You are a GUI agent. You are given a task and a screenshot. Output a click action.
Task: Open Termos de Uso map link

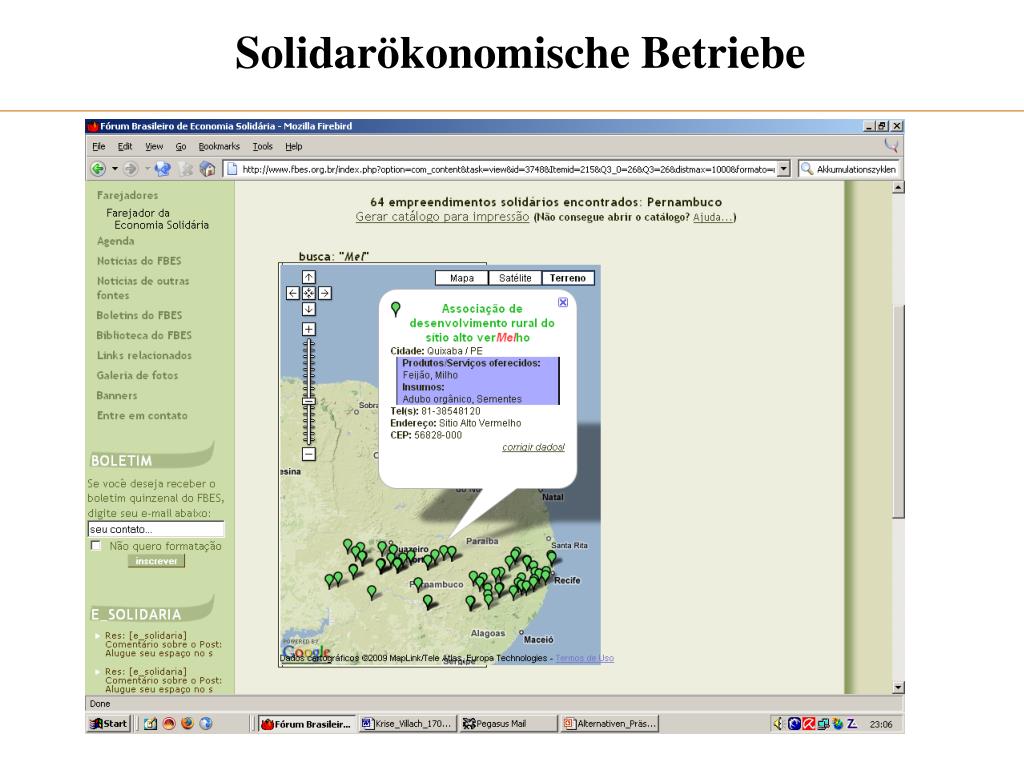click(584, 658)
